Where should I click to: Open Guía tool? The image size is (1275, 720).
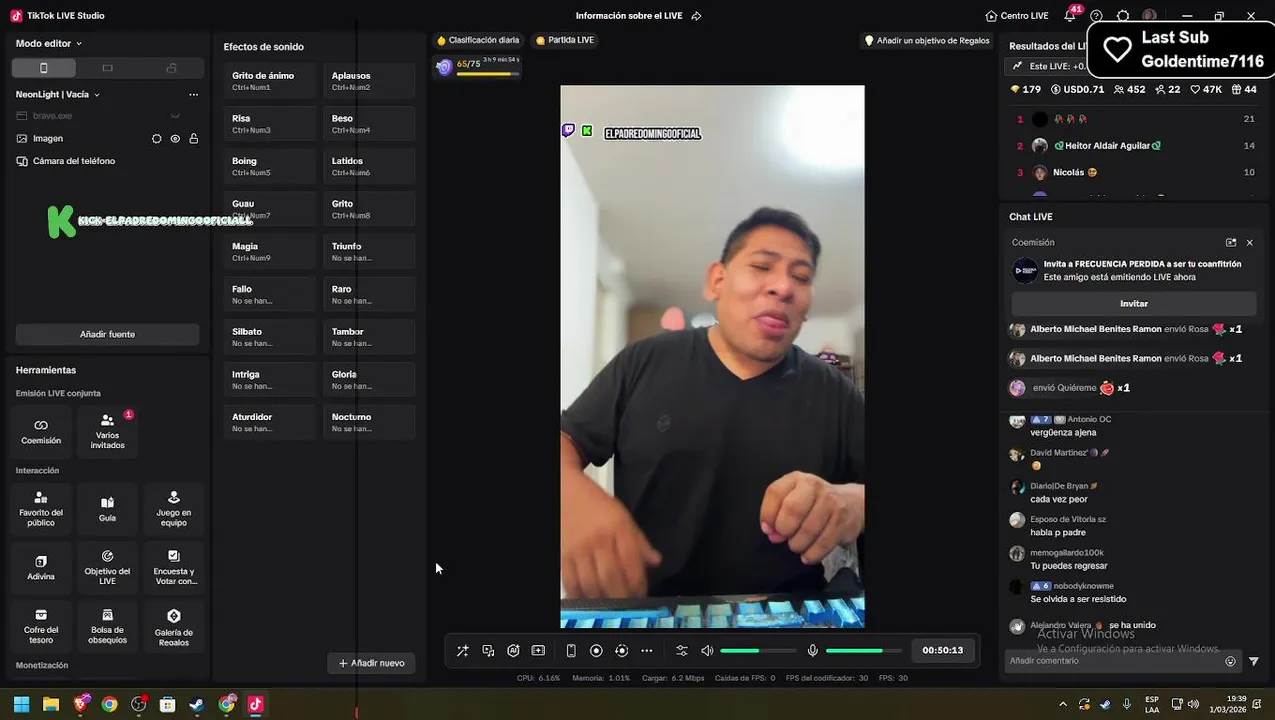point(107,510)
